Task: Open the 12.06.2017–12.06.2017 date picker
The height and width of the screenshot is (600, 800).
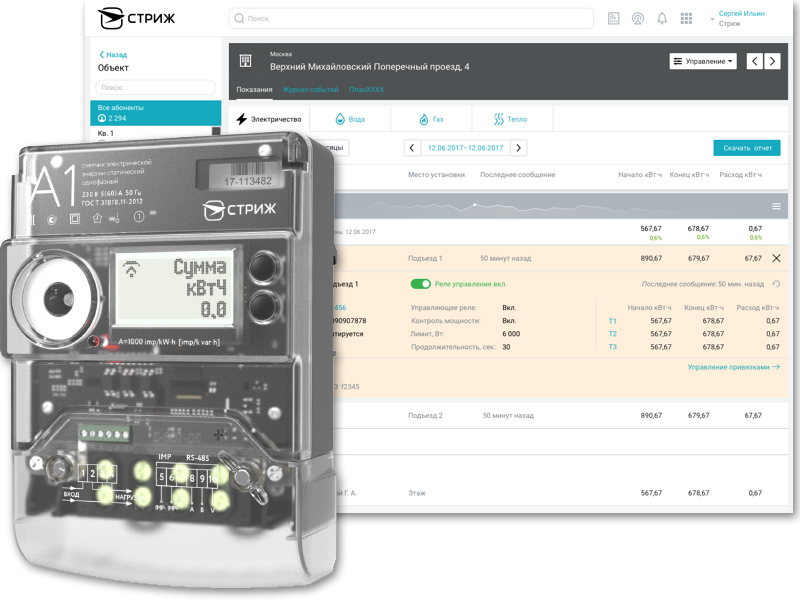Action: click(465, 148)
